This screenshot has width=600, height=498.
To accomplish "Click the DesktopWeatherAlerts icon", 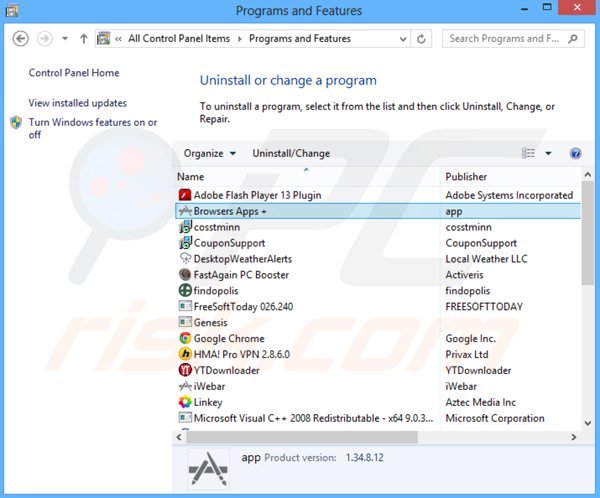I will [x=185, y=259].
